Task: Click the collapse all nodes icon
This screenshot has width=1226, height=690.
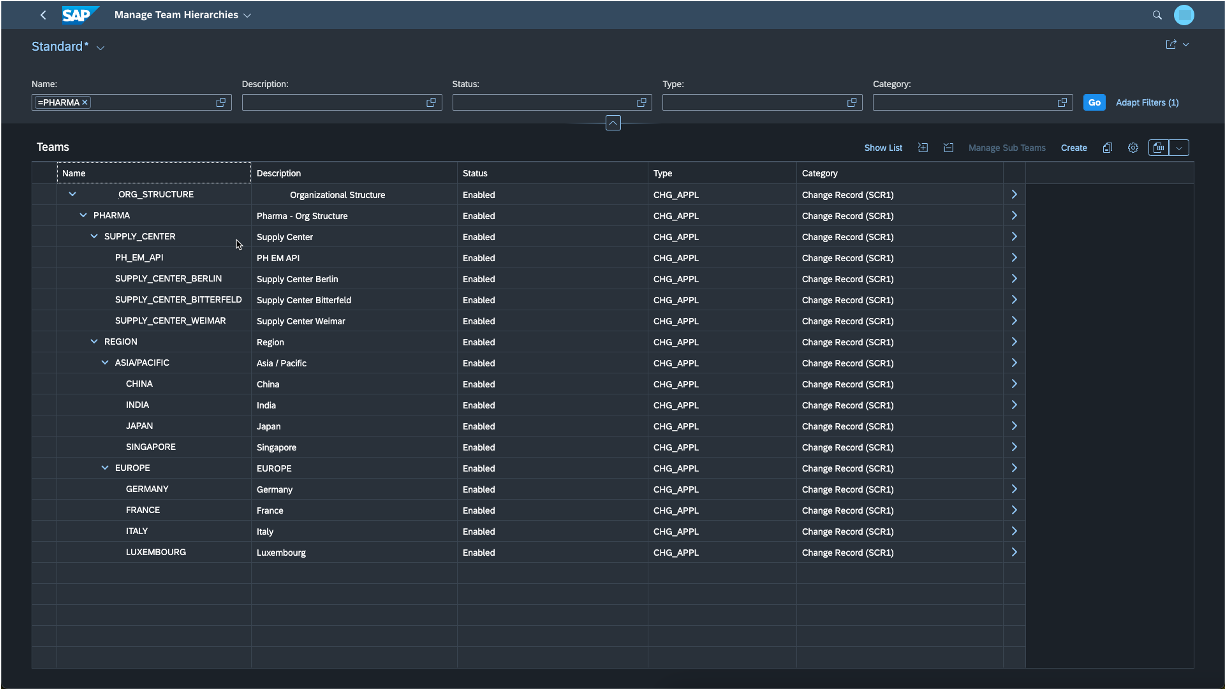Action: tap(948, 148)
